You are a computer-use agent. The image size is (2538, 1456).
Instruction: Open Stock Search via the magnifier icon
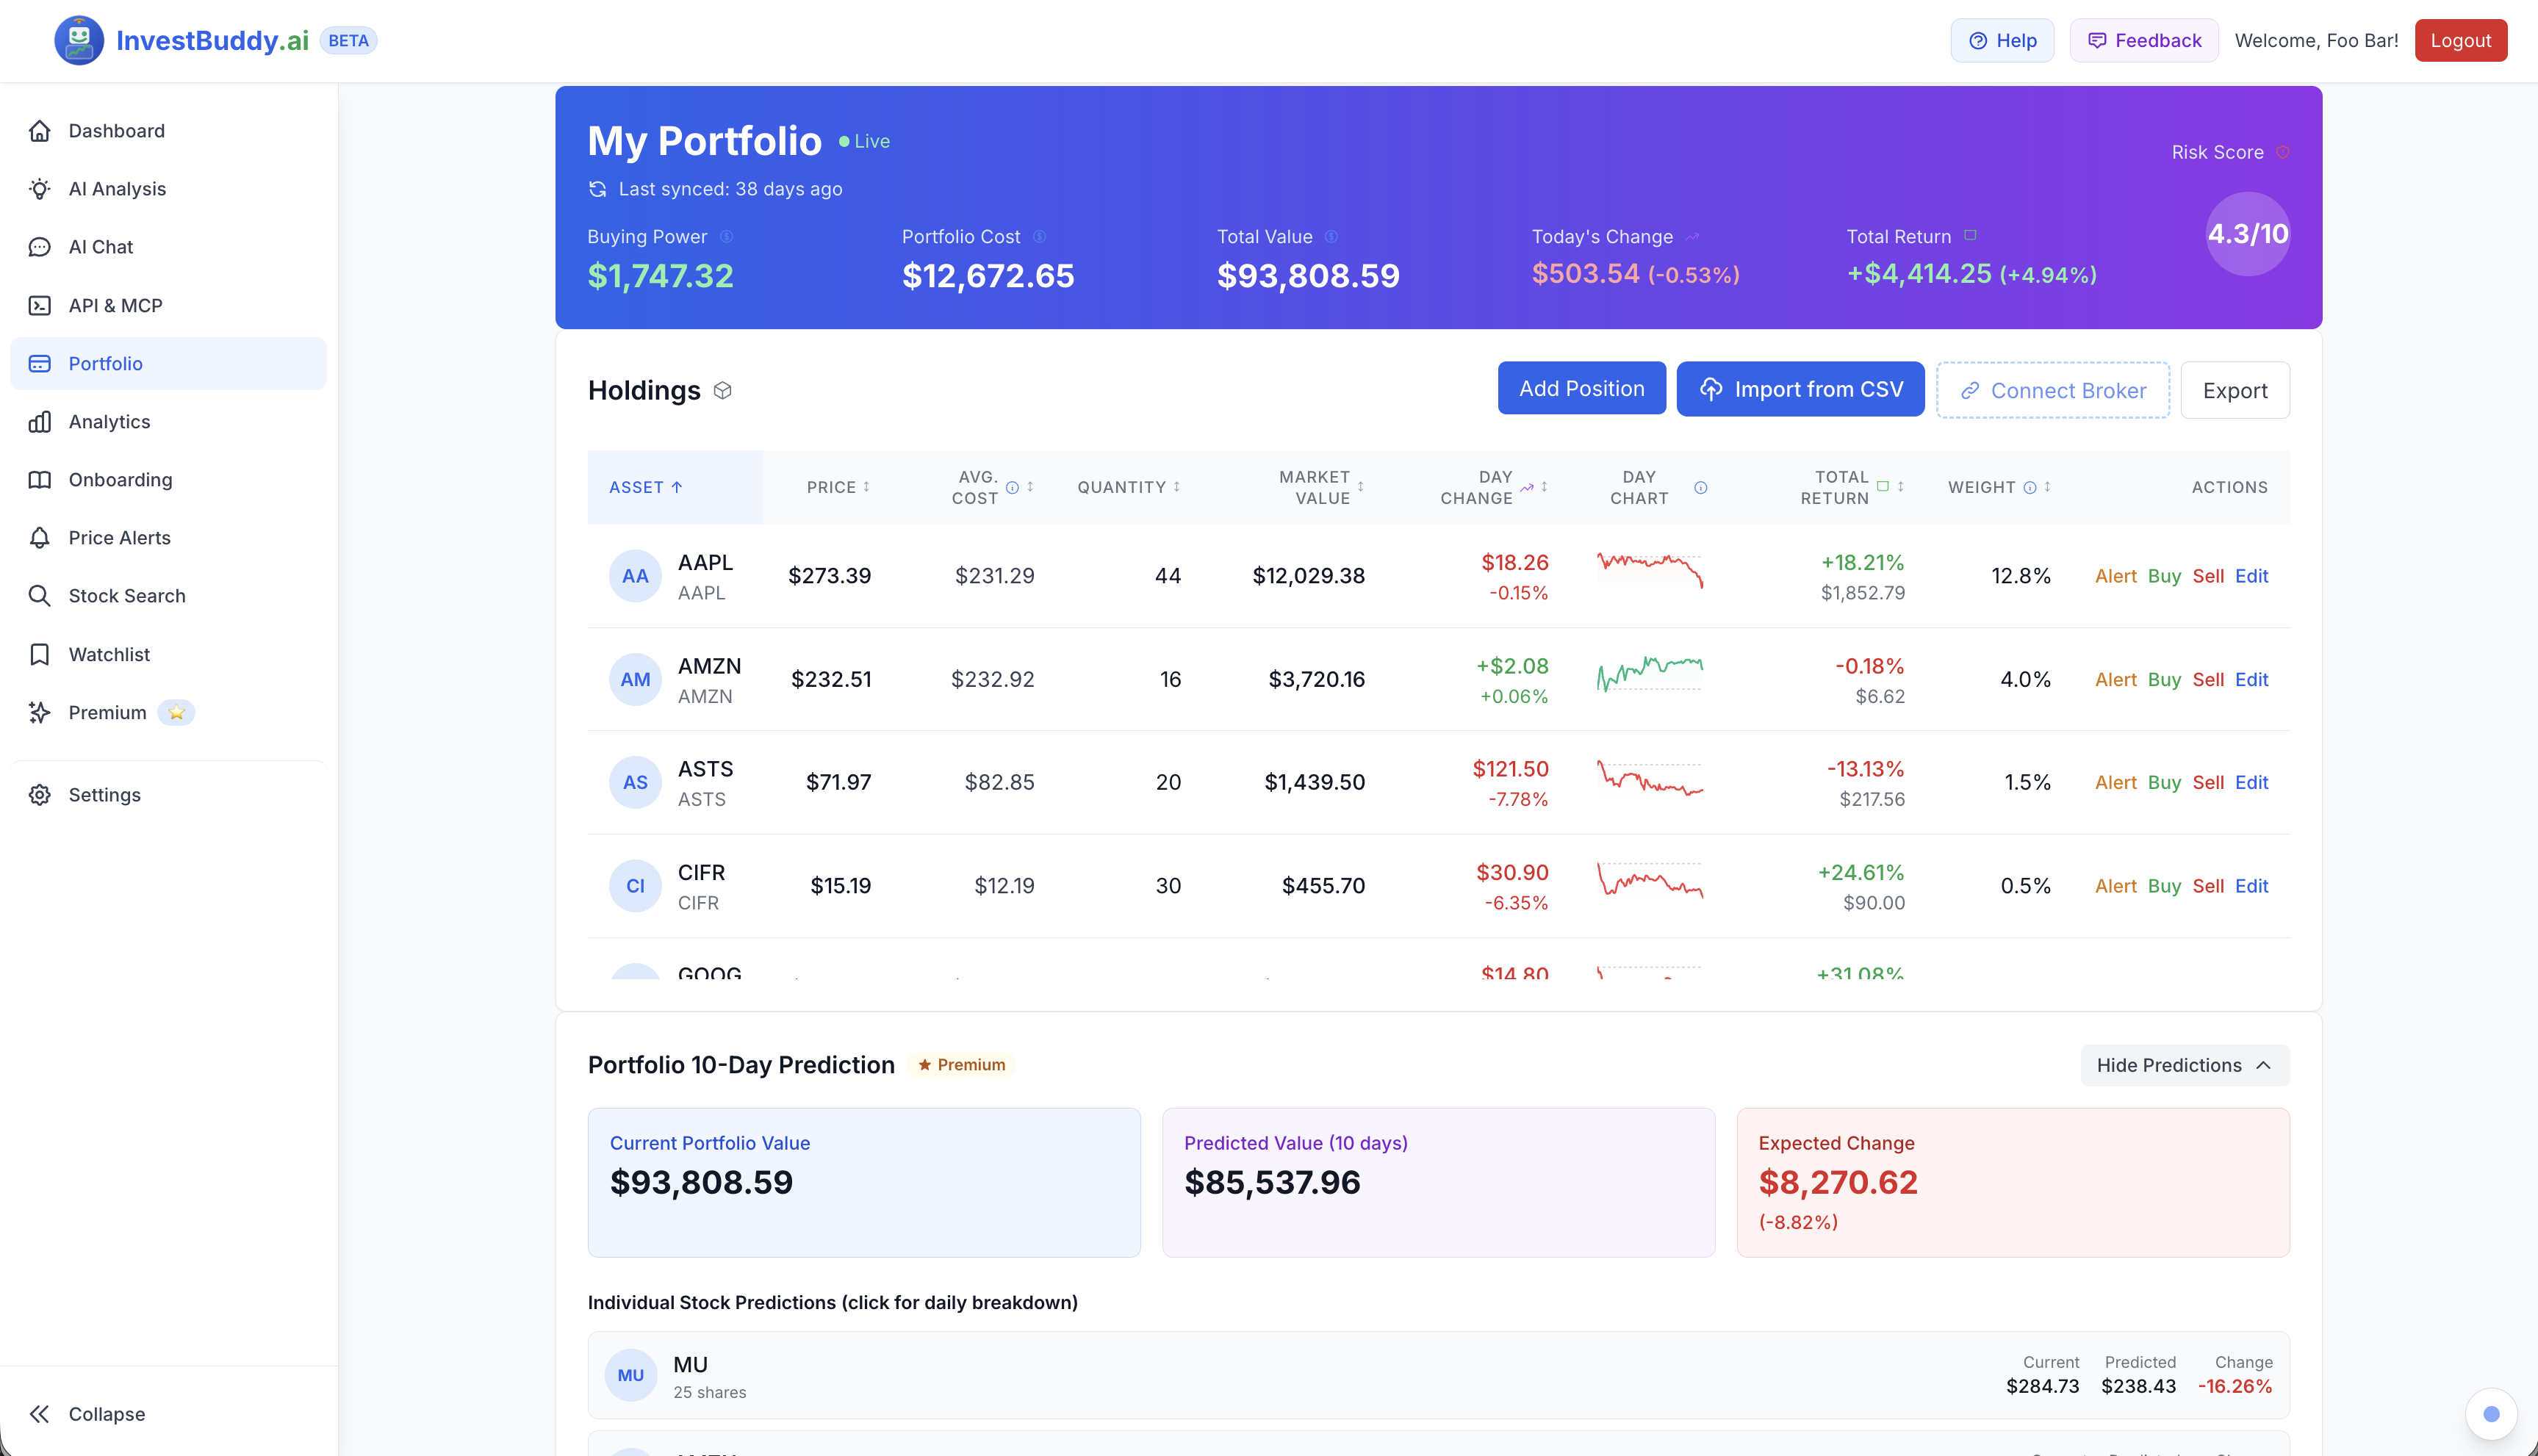(39, 595)
